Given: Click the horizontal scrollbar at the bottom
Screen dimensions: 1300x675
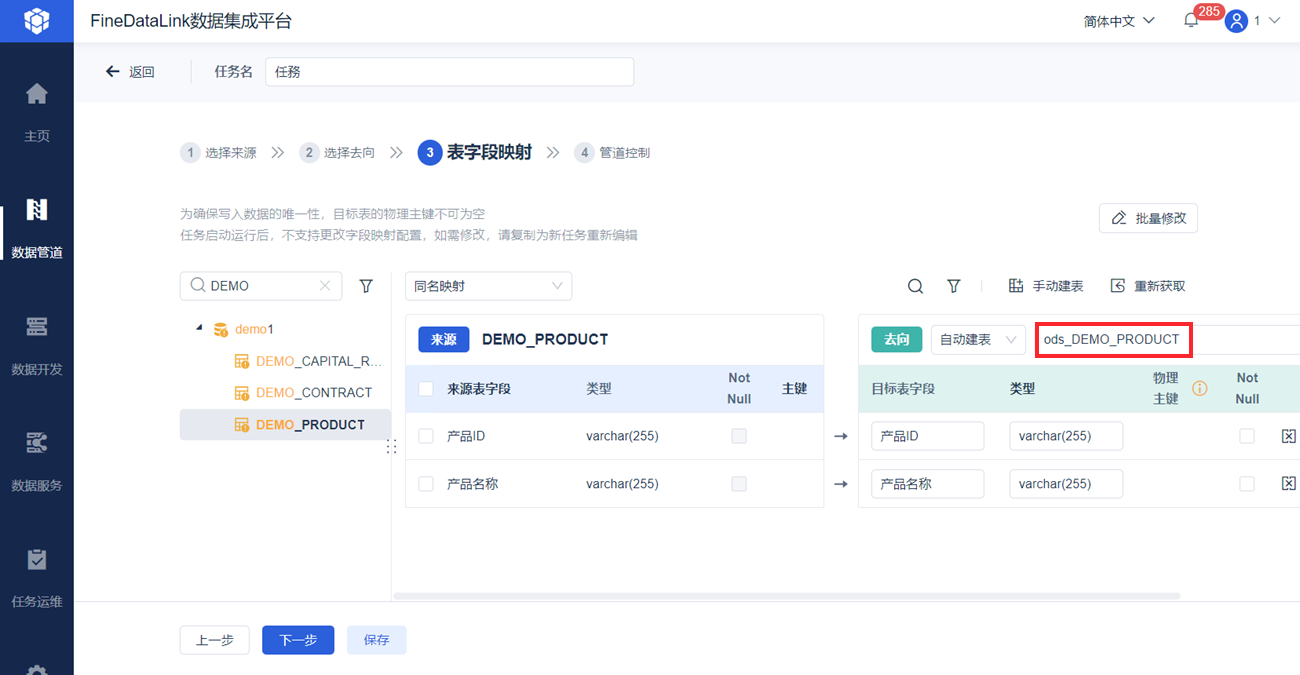Looking at the screenshot, I should click(x=787, y=596).
